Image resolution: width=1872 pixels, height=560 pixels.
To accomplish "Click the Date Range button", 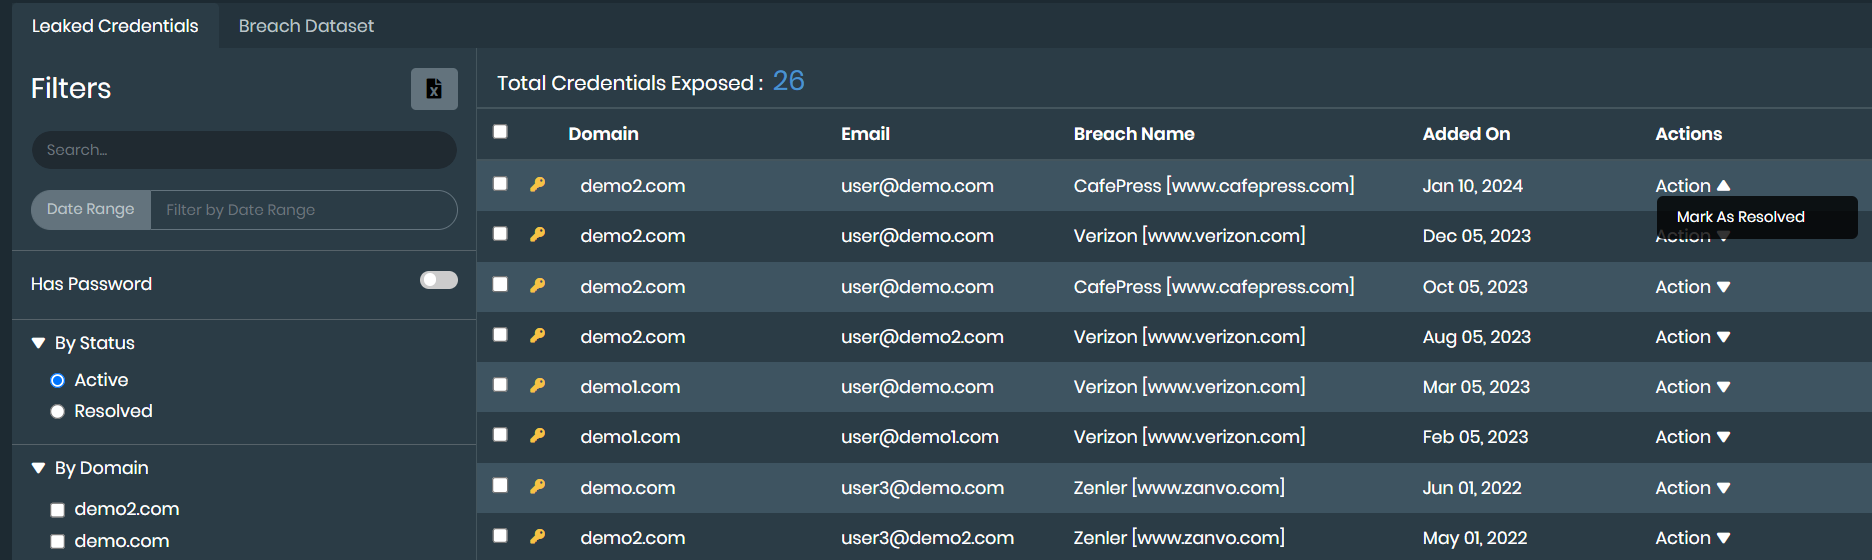I will (91, 210).
